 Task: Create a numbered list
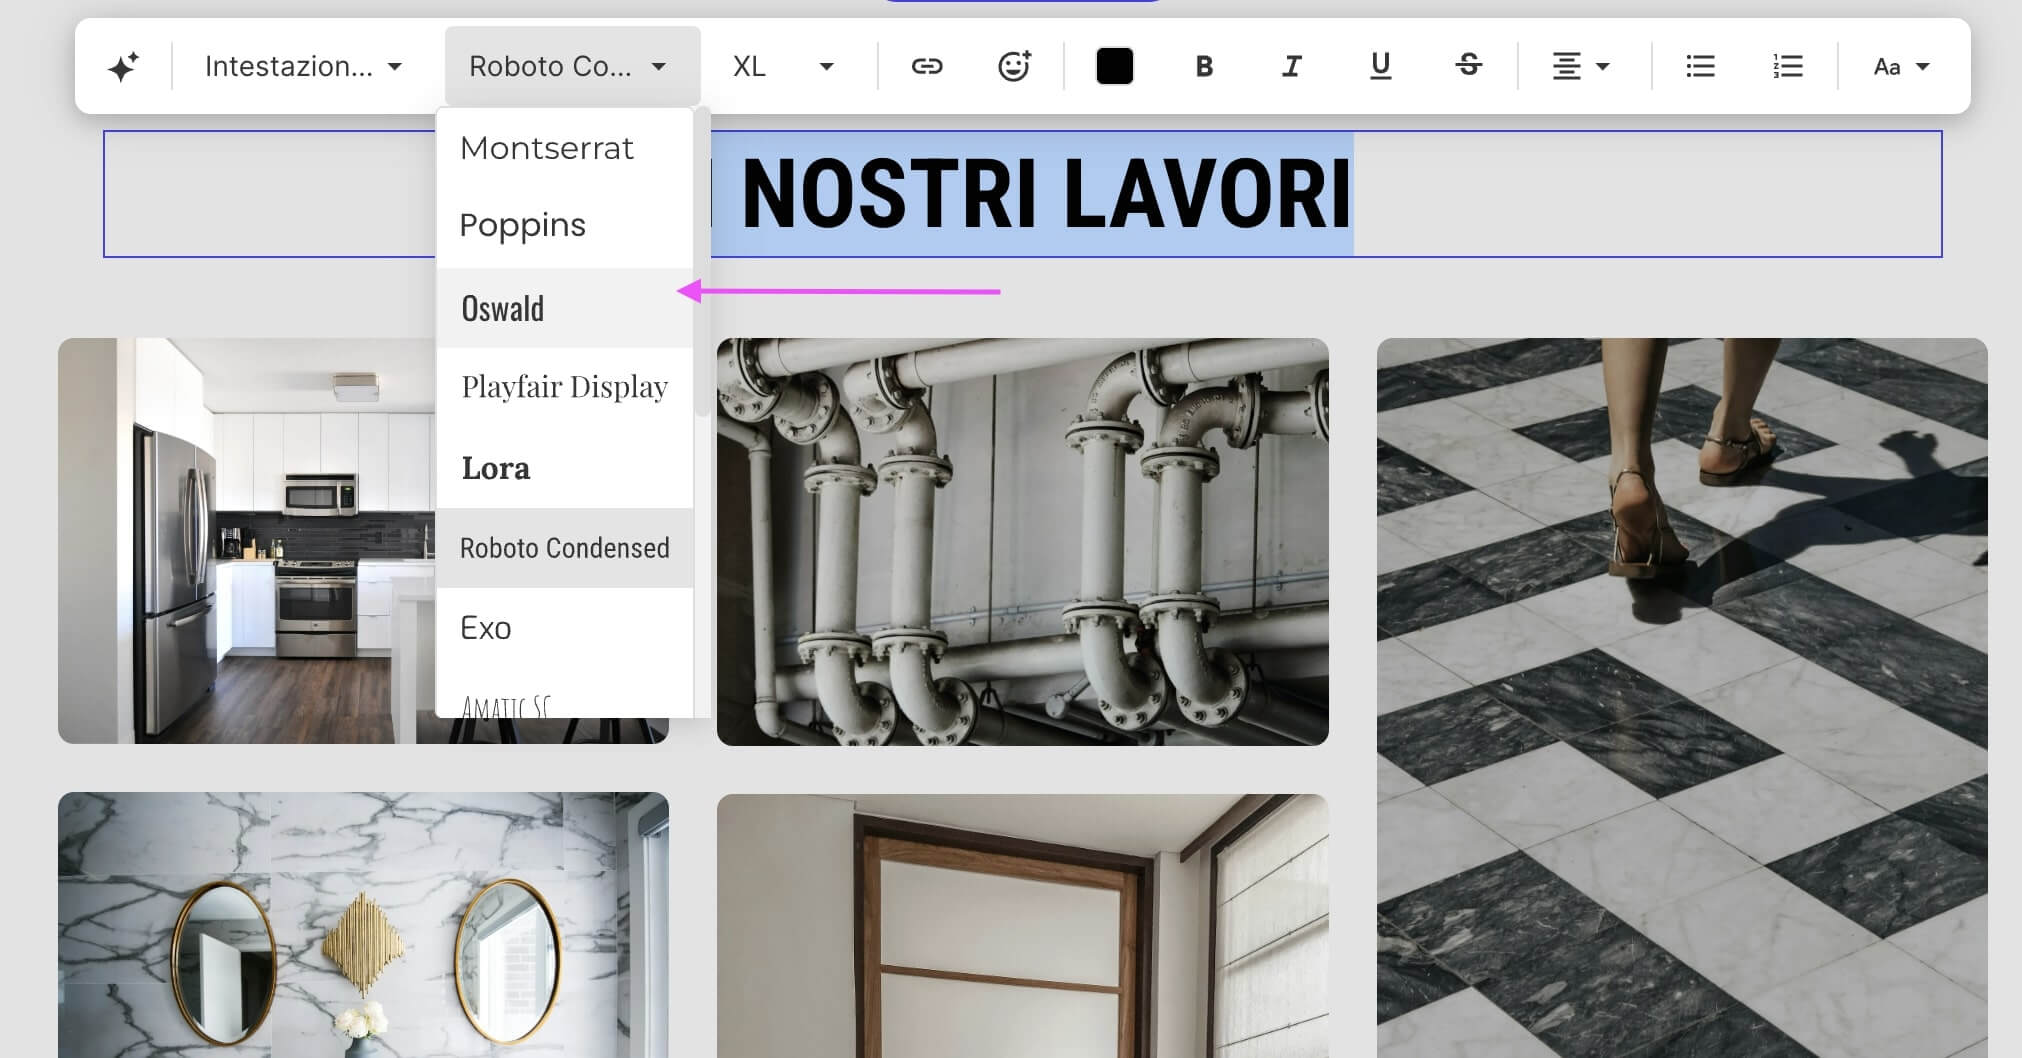click(x=1787, y=65)
